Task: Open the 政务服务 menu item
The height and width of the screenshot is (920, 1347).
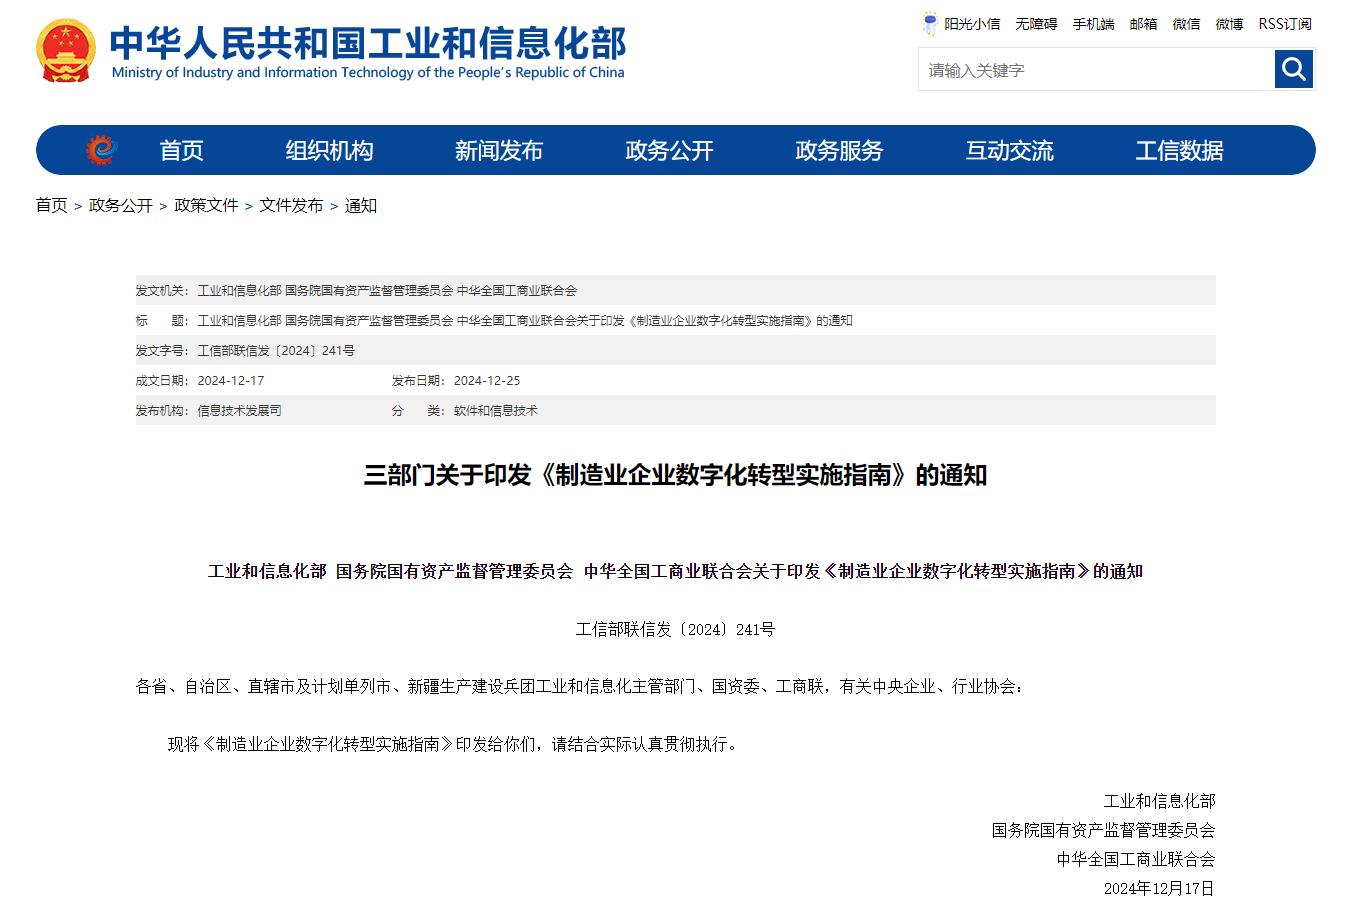Action: click(839, 150)
